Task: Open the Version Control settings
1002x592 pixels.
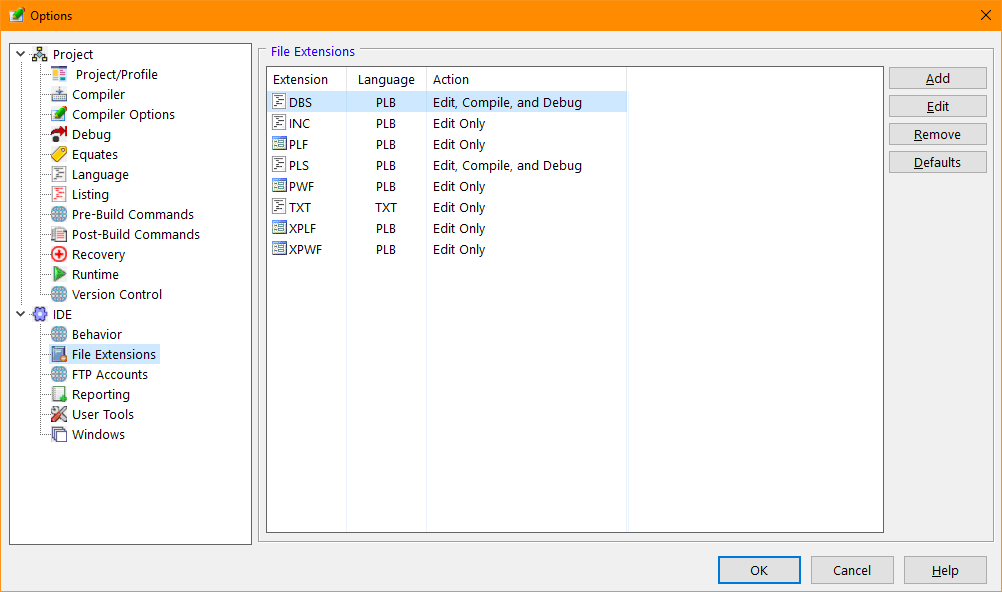Action: pos(115,294)
